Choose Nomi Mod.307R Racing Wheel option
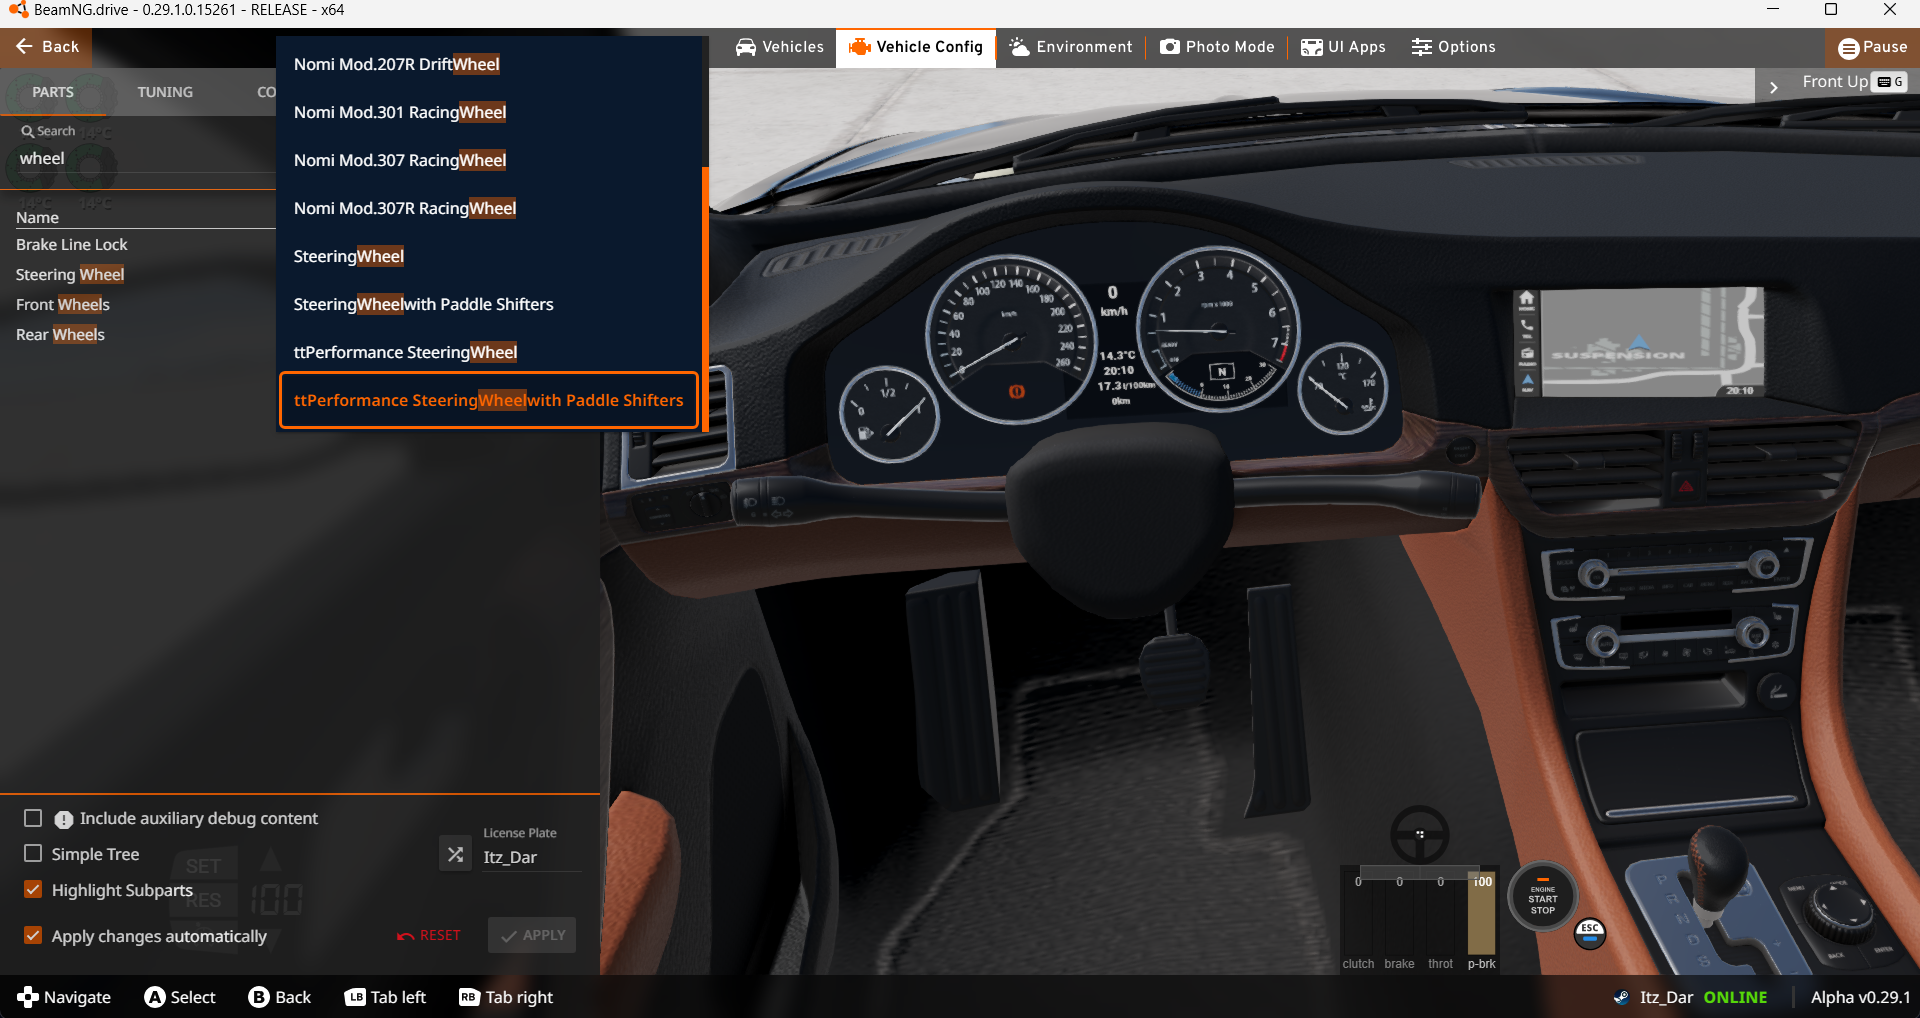 coord(489,208)
